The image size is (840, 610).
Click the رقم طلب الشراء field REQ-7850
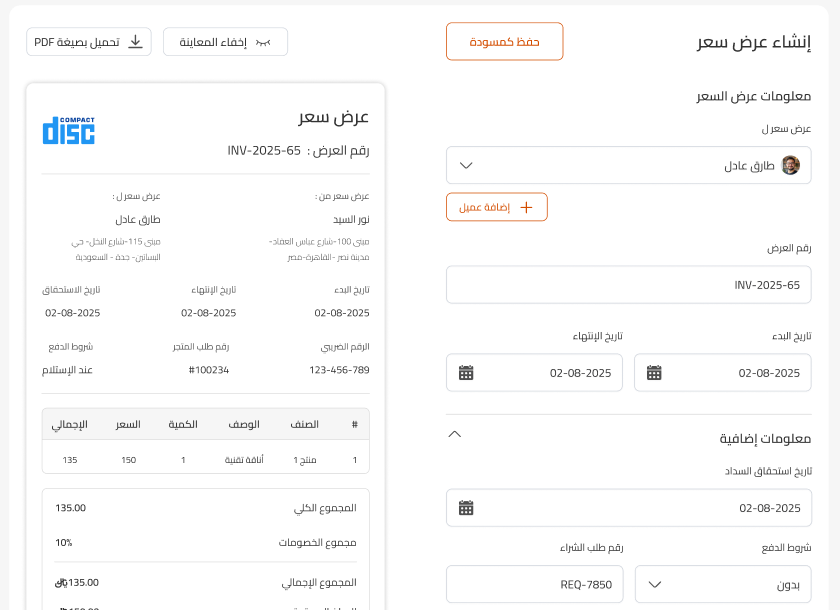point(535,584)
